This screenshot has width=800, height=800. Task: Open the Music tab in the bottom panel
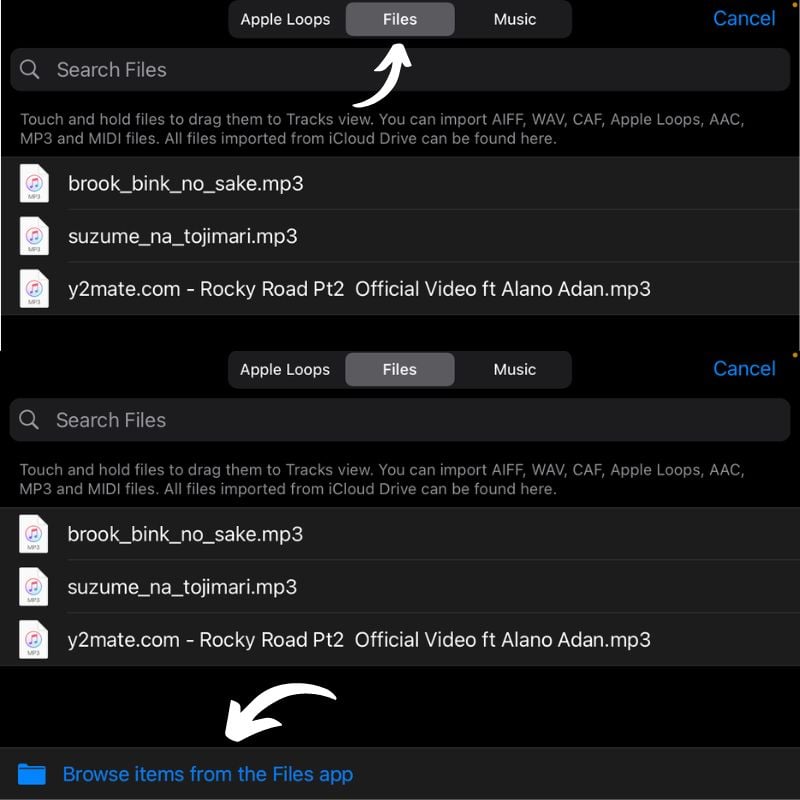pos(515,369)
